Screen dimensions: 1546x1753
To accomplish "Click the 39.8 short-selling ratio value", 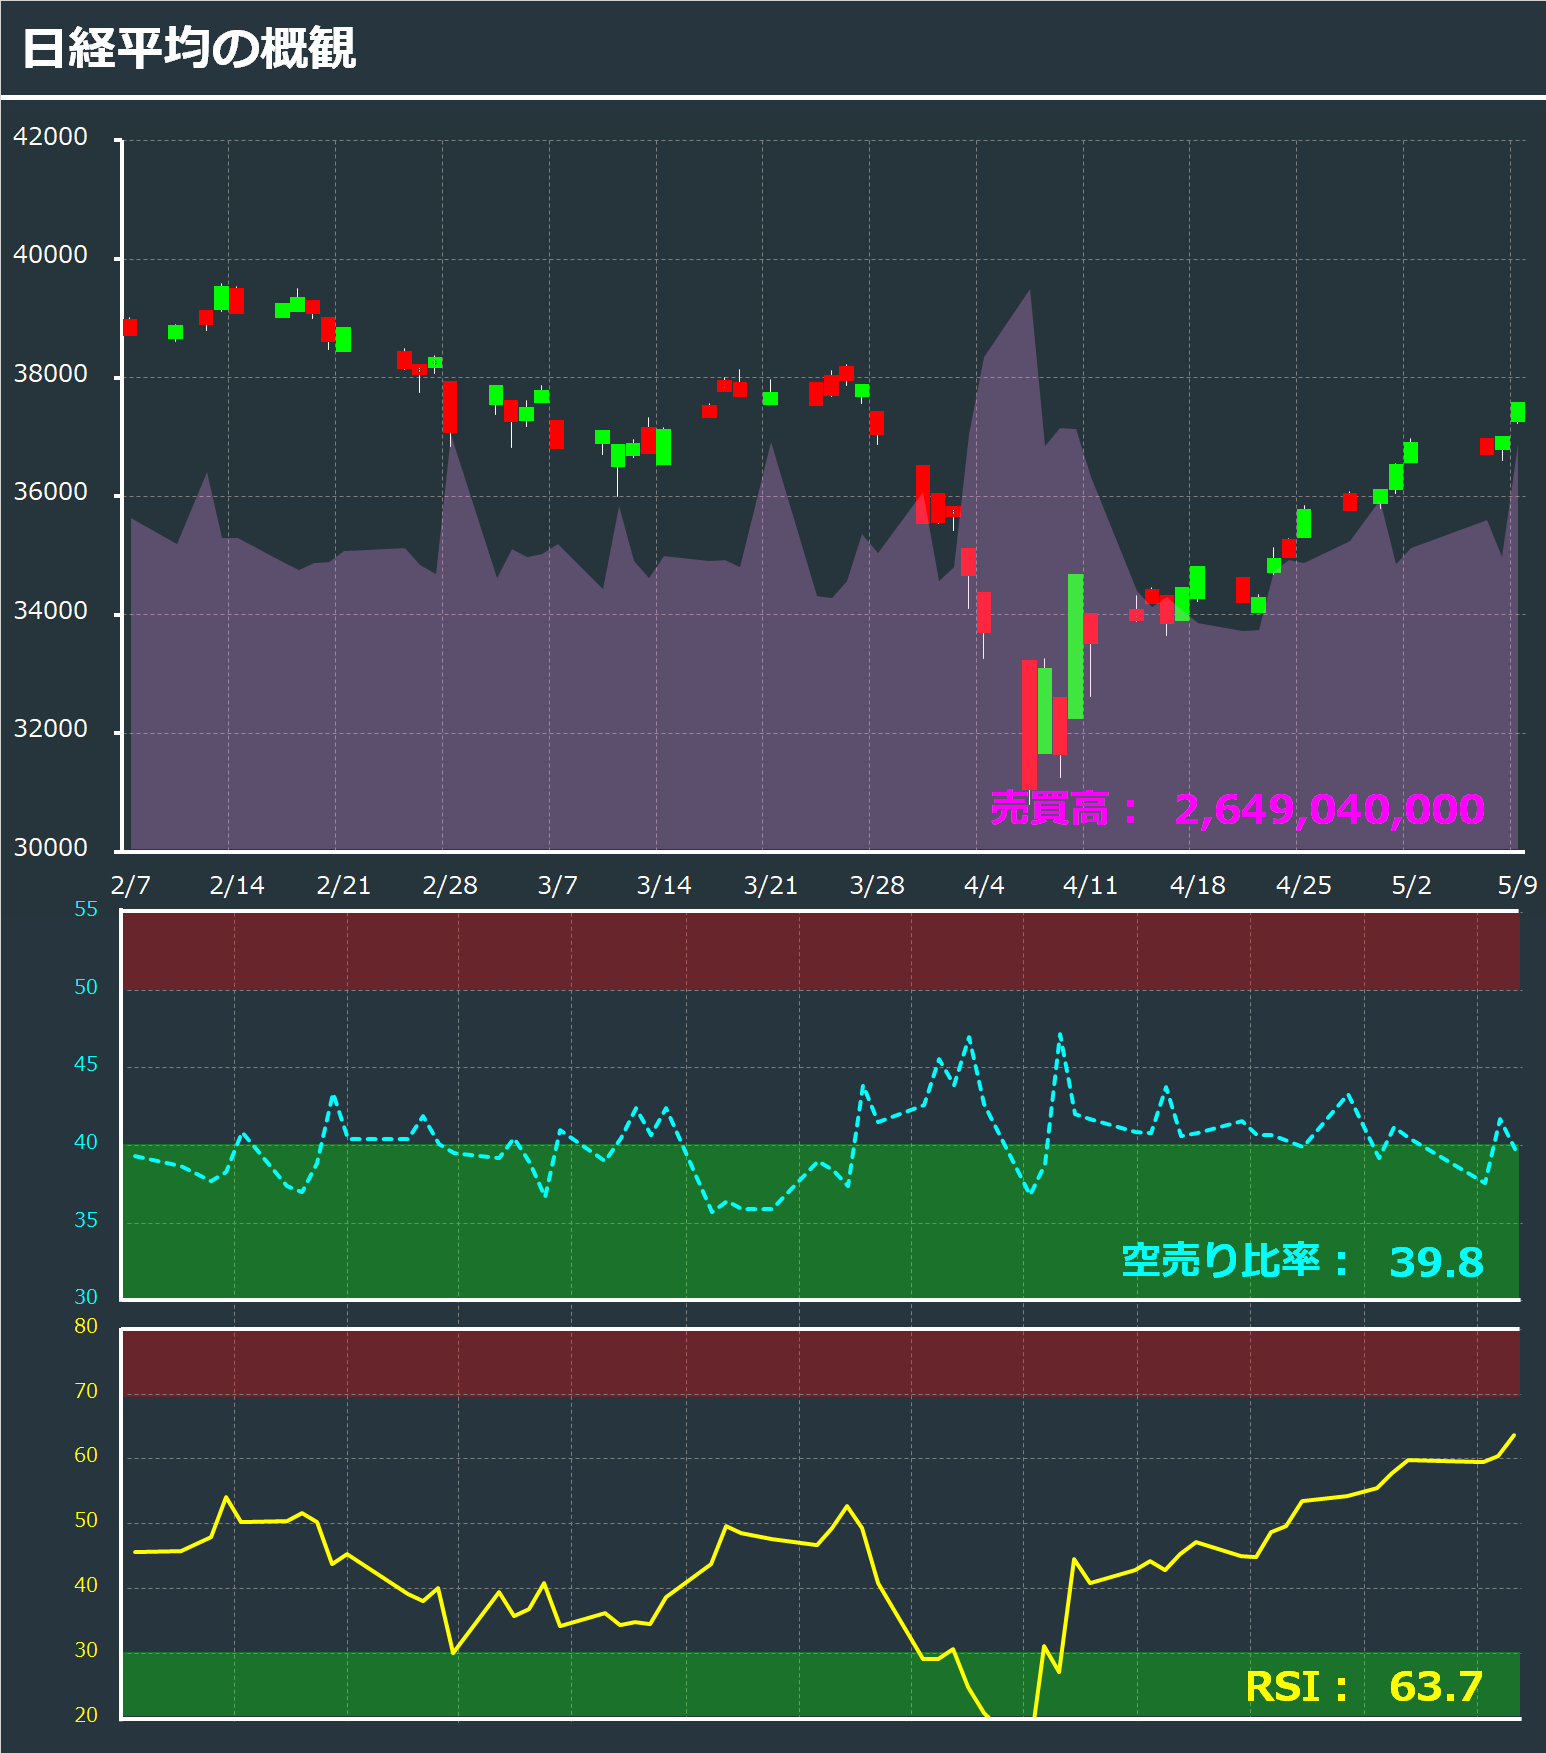I will [1436, 1262].
